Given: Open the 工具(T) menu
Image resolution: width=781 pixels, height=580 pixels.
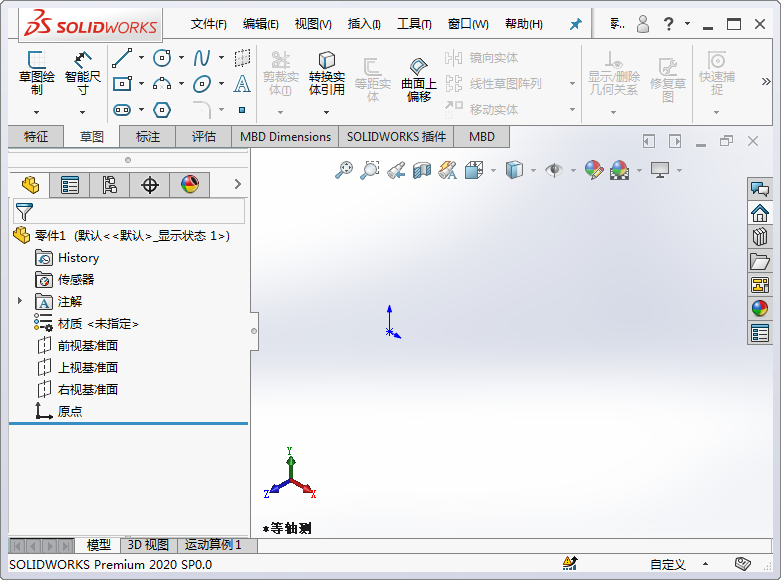Looking at the screenshot, I should coord(414,24).
